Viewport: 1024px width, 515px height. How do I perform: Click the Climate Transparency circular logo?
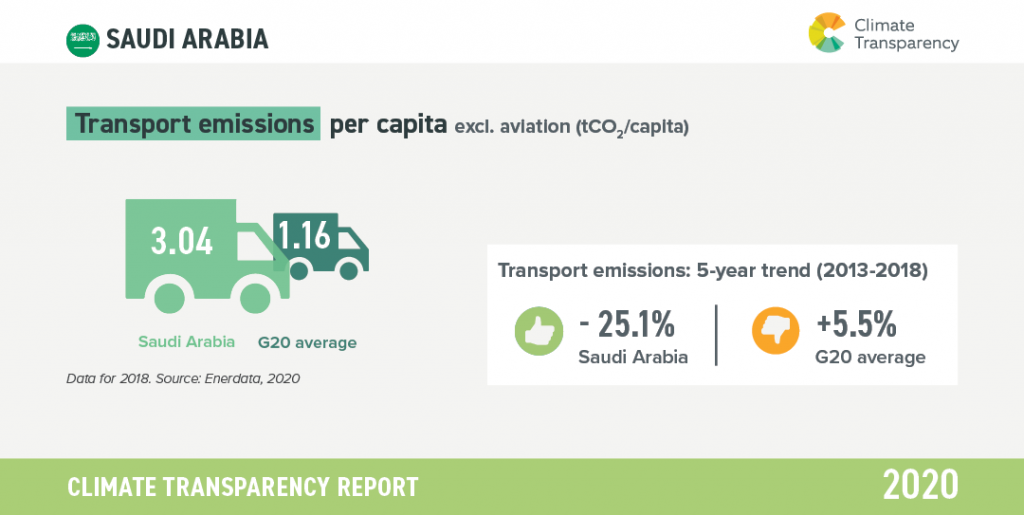[827, 32]
